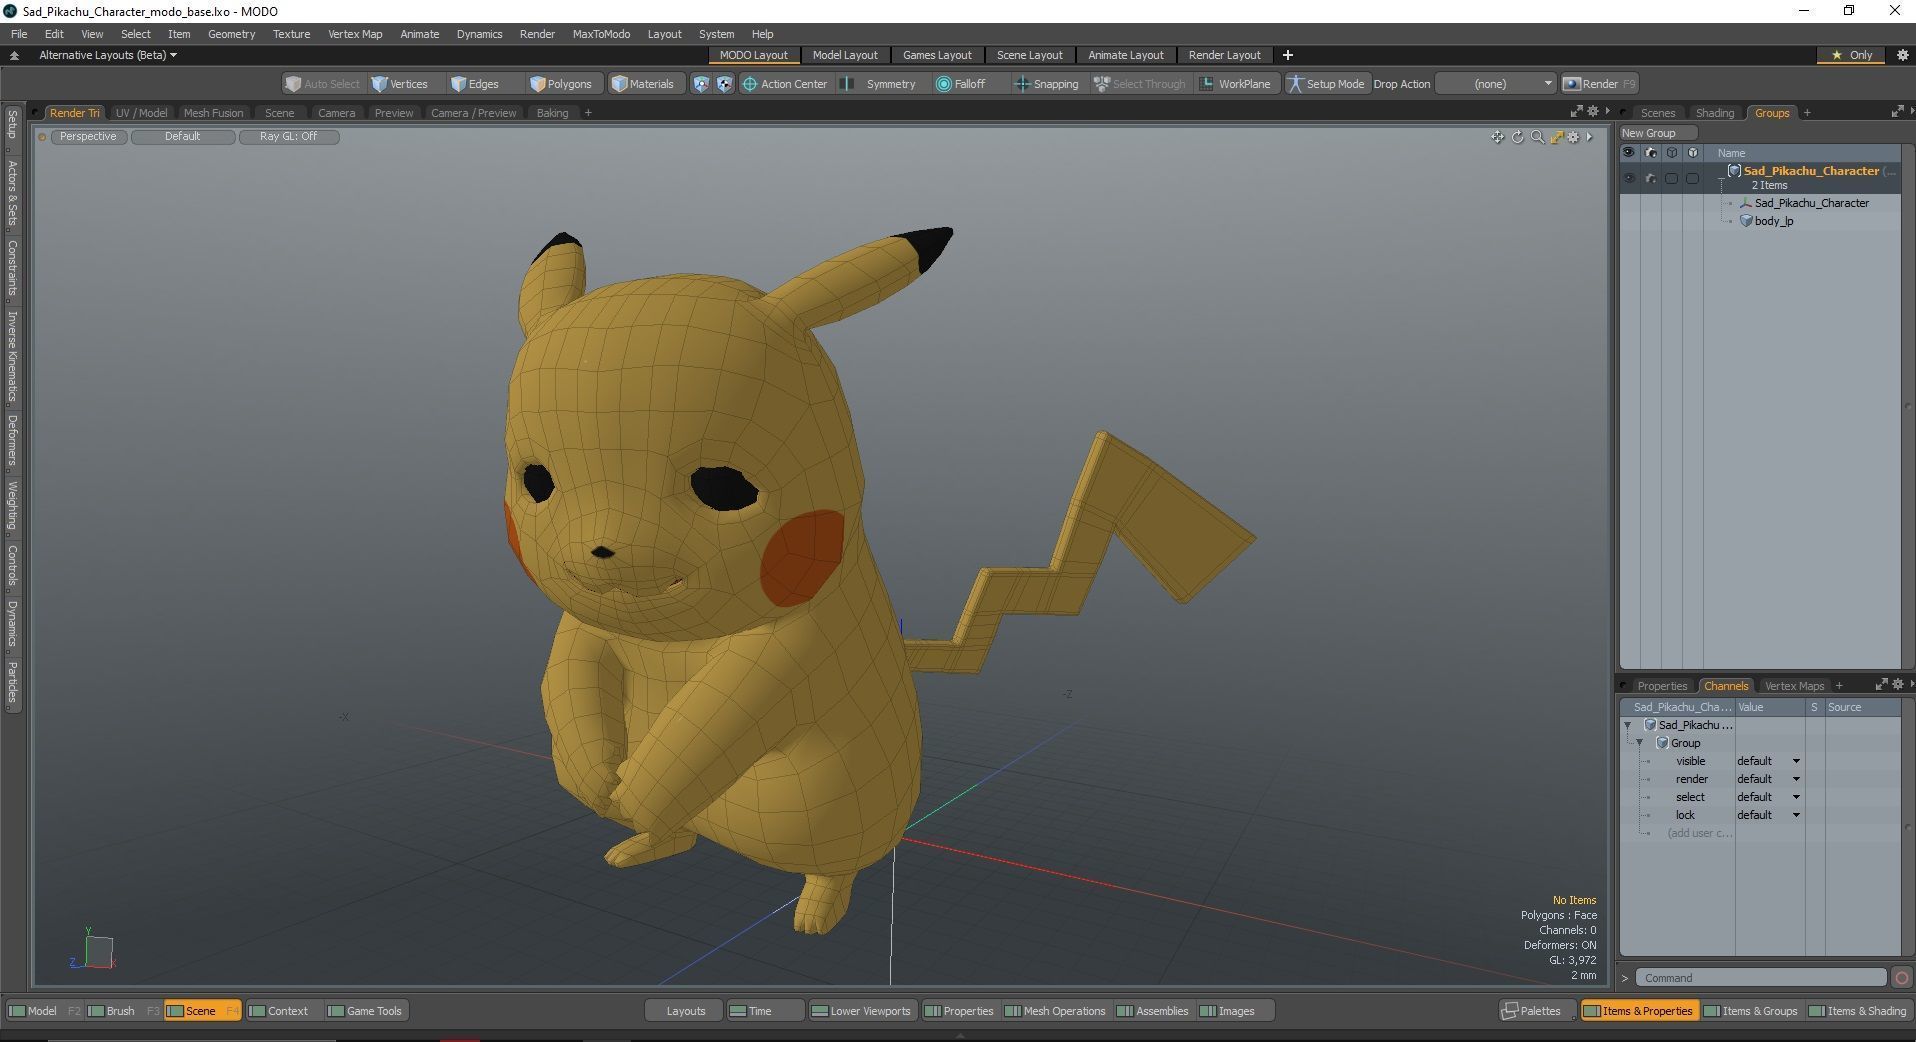
Task: Click the viewport zoom magnifier icon
Action: (1537, 137)
